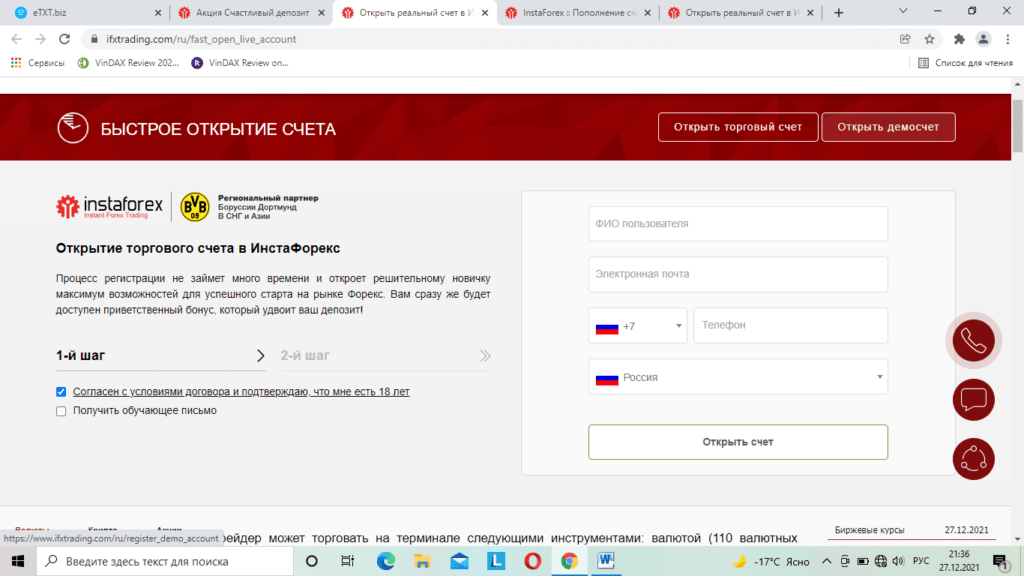This screenshot has width=1024, height=576.
Task: Open the chat widget icon
Action: 973,400
